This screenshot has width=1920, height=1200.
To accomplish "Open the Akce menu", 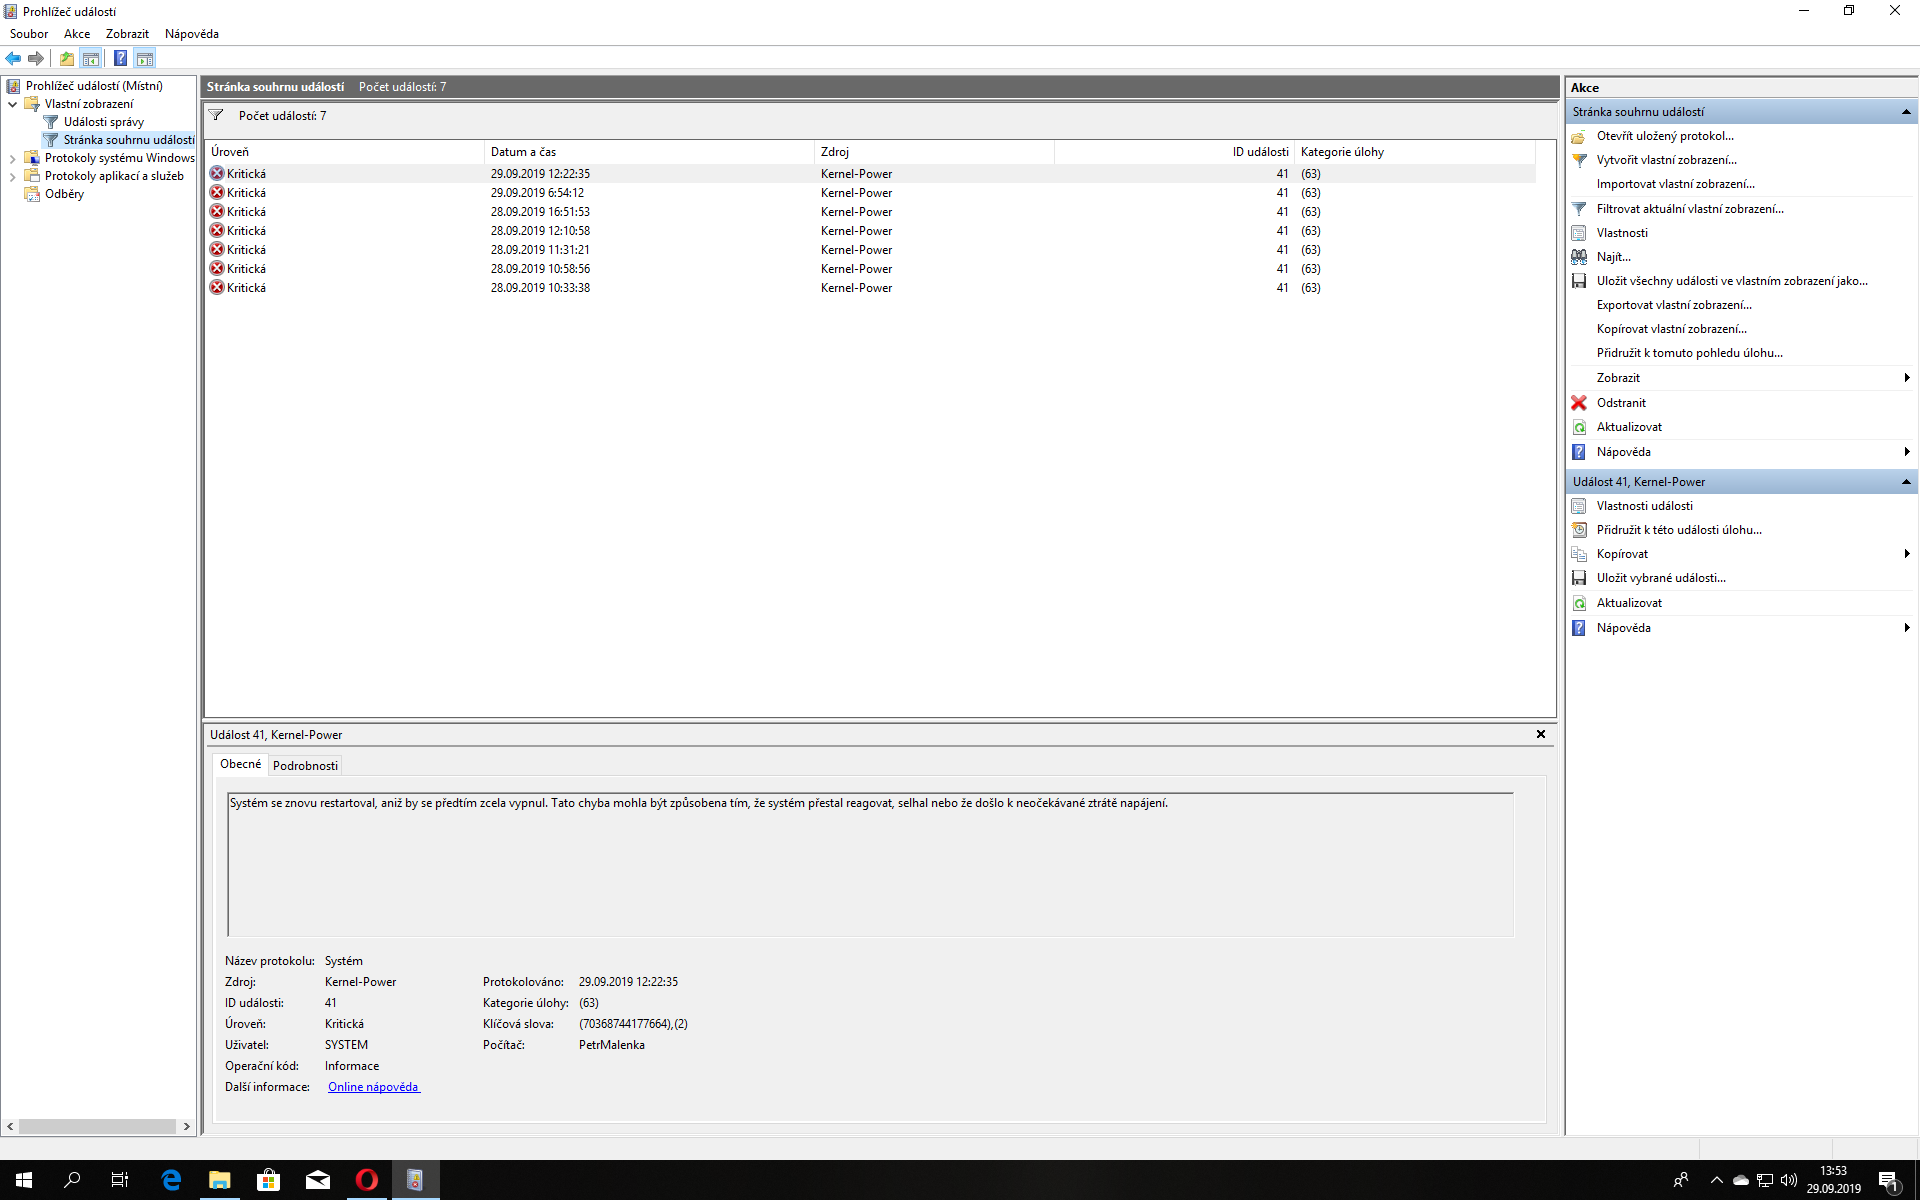I will click(x=77, y=34).
